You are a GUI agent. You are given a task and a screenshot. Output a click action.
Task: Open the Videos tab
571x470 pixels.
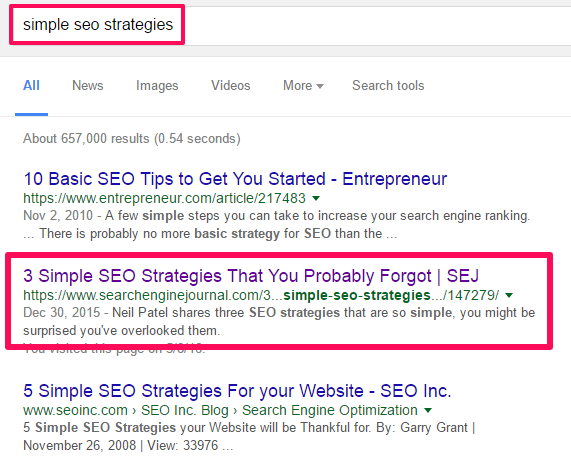point(231,86)
